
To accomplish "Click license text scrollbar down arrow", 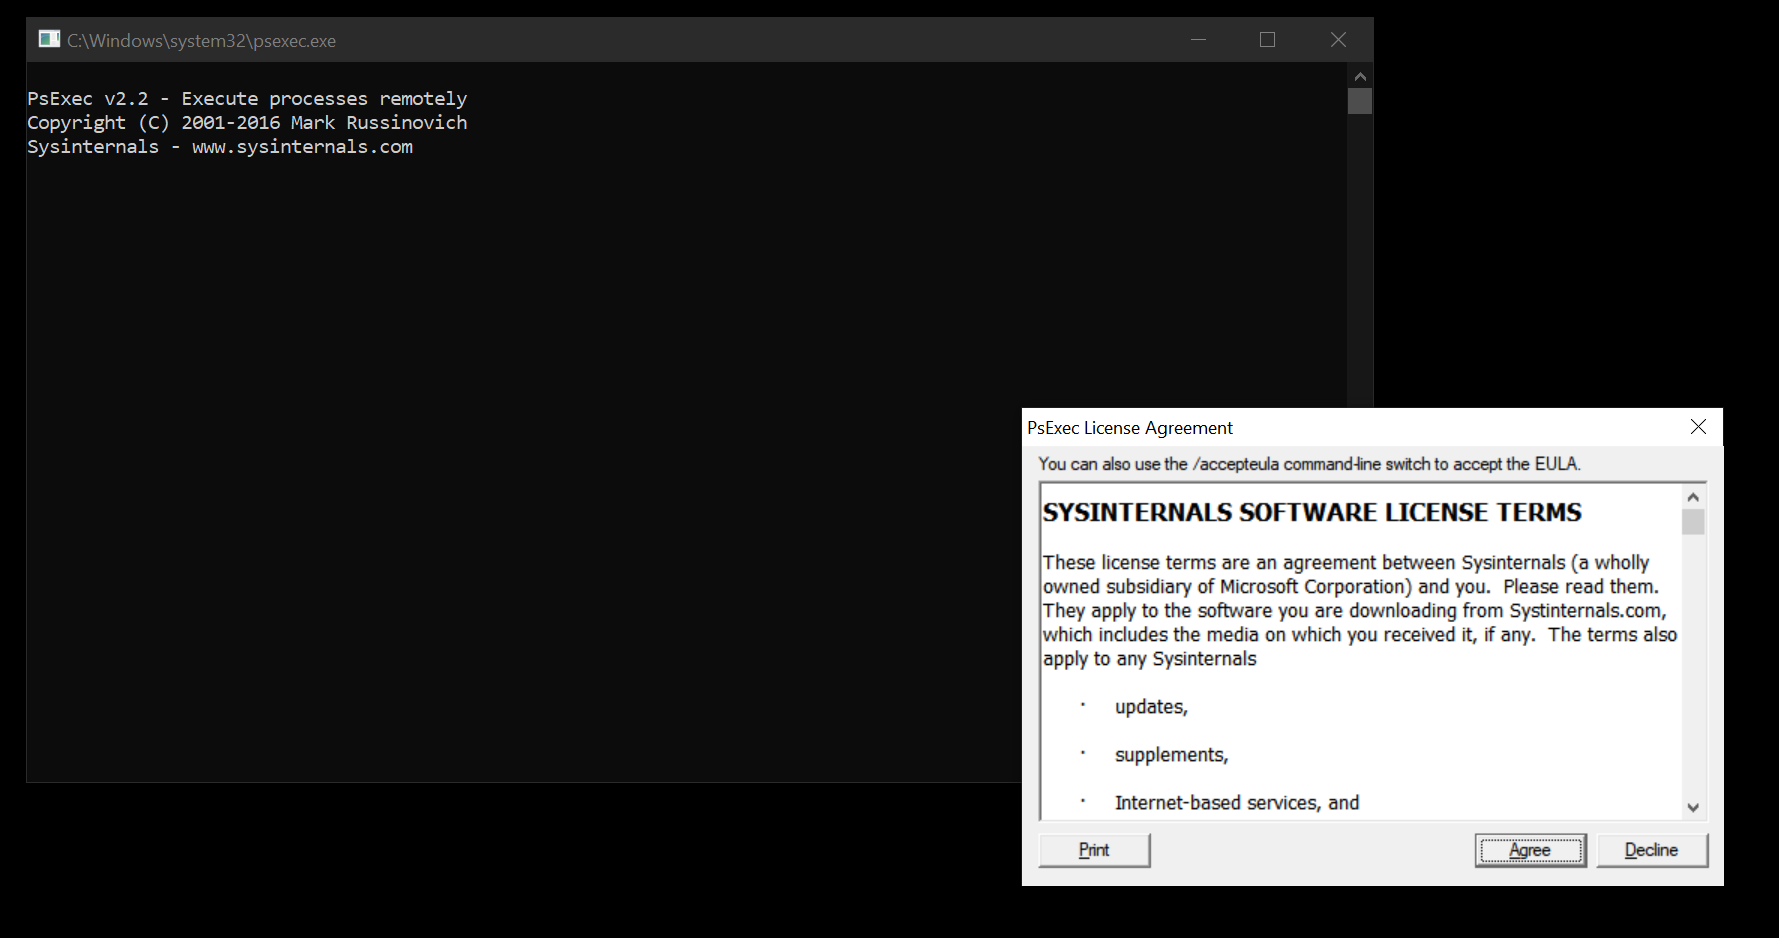I will pyautogui.click(x=1693, y=807).
